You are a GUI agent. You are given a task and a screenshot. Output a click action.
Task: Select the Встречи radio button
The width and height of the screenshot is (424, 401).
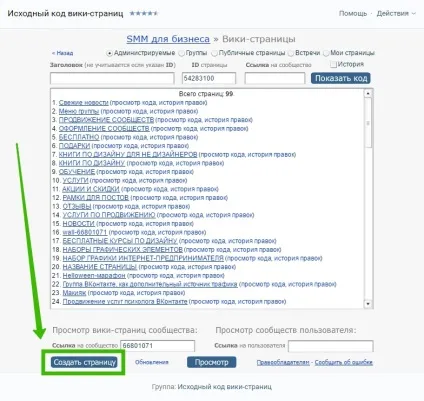pos(291,53)
